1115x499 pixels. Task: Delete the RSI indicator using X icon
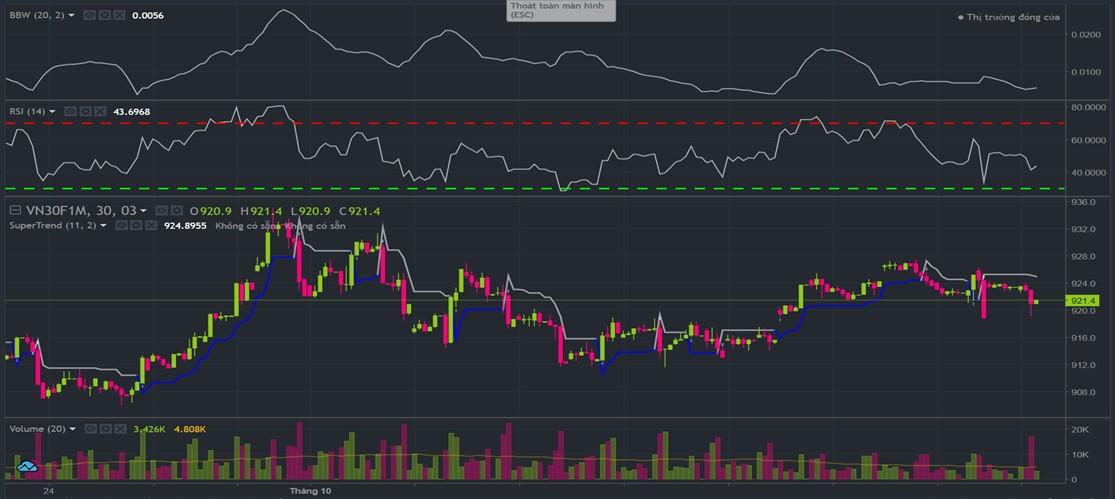pos(100,111)
